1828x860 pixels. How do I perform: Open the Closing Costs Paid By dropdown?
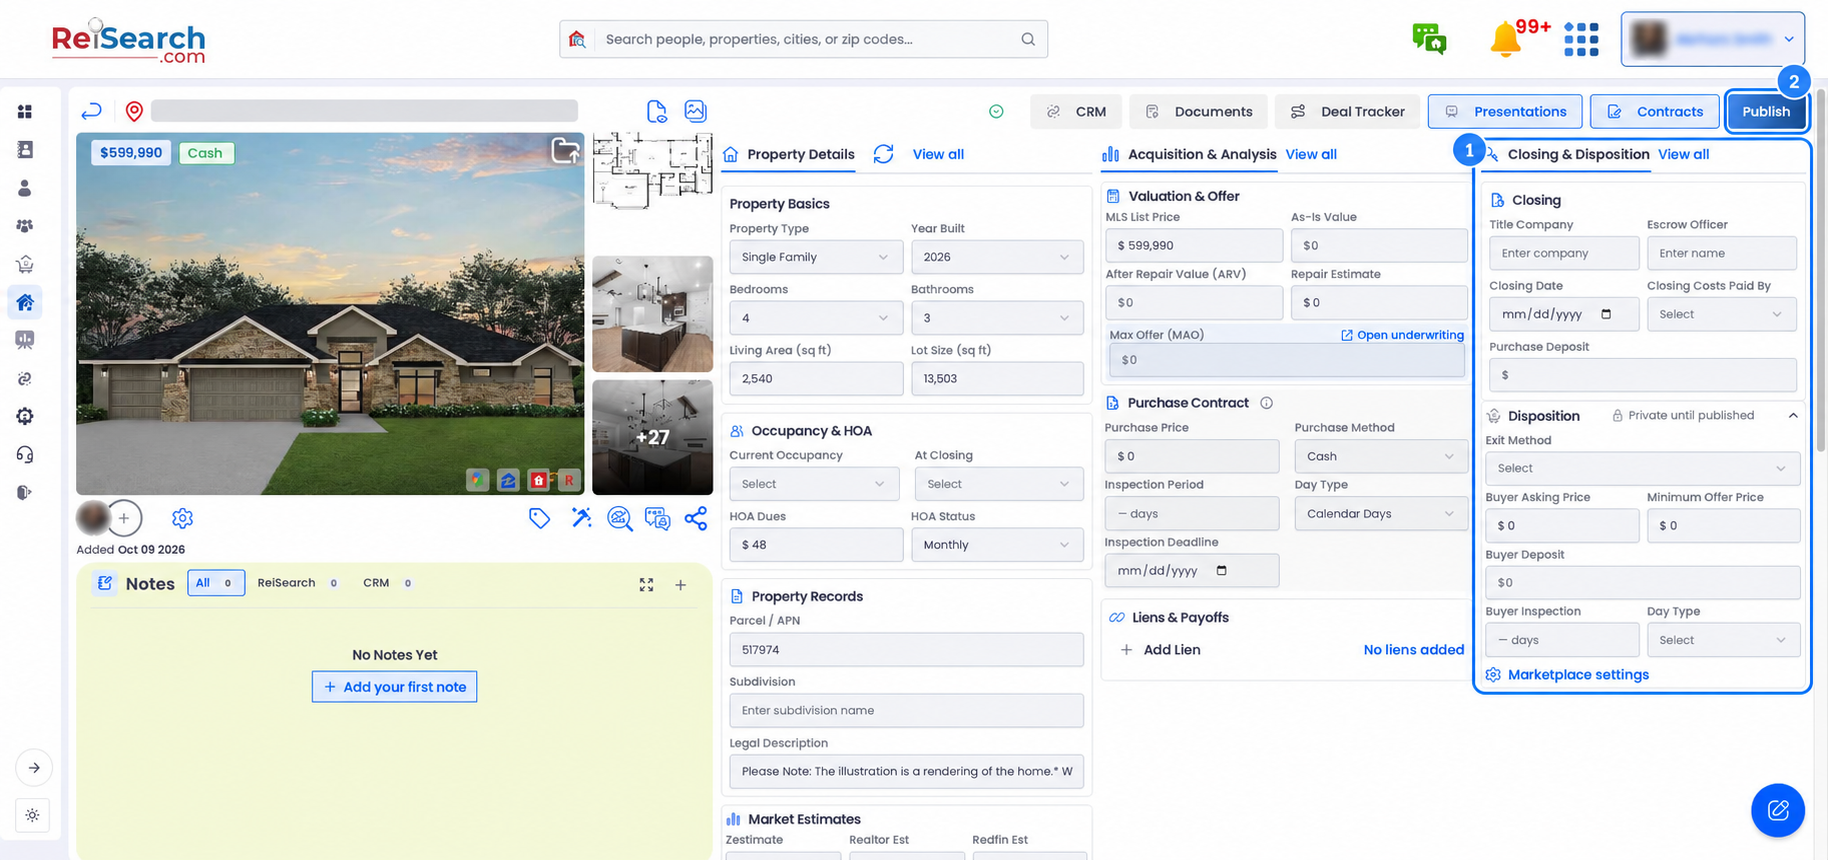tap(1721, 314)
